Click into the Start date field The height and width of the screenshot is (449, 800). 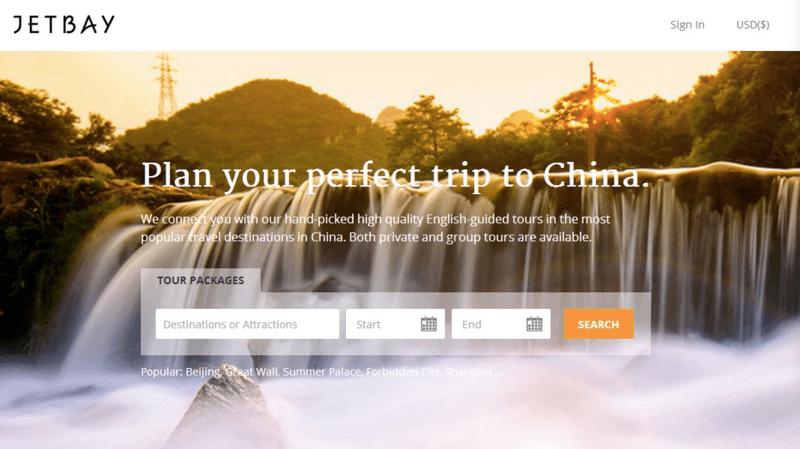coord(395,324)
